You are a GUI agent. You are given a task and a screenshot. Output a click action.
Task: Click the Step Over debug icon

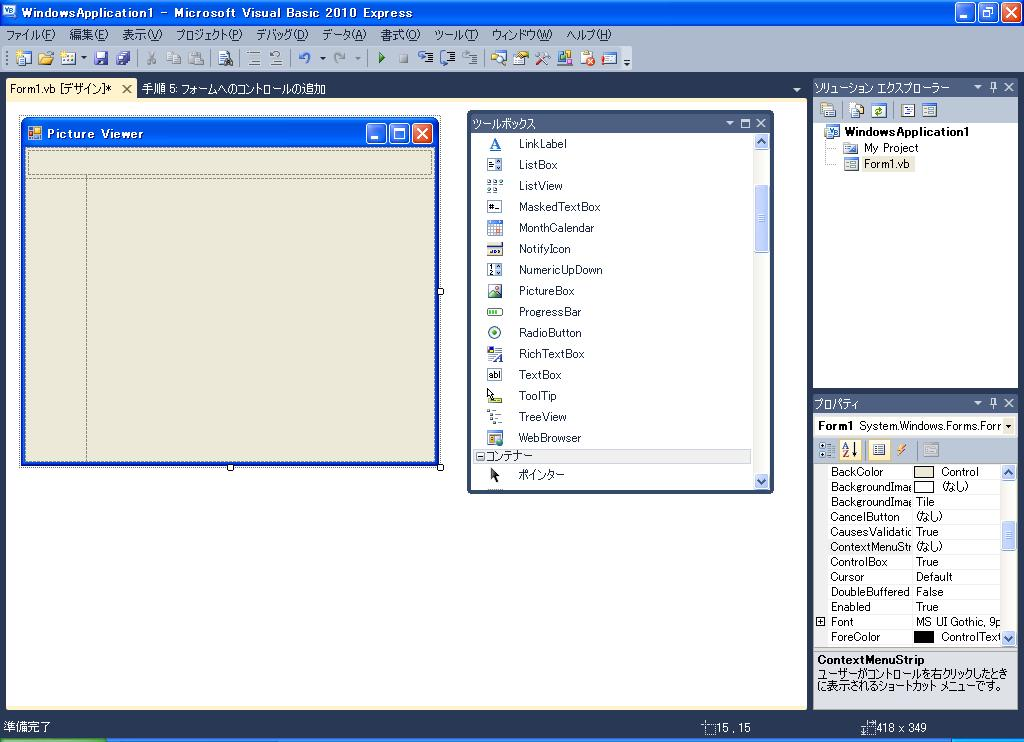click(x=448, y=58)
